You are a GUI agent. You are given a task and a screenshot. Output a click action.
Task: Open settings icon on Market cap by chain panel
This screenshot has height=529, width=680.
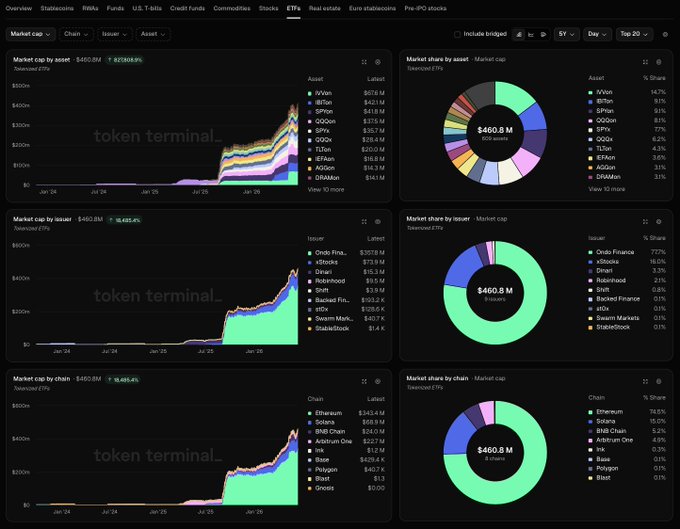(x=378, y=381)
